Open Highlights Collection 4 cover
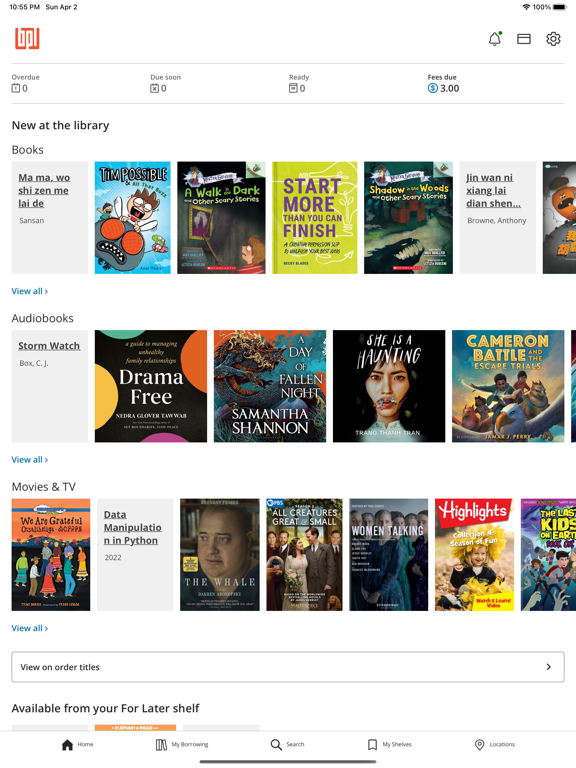576x768 pixels. coord(475,554)
